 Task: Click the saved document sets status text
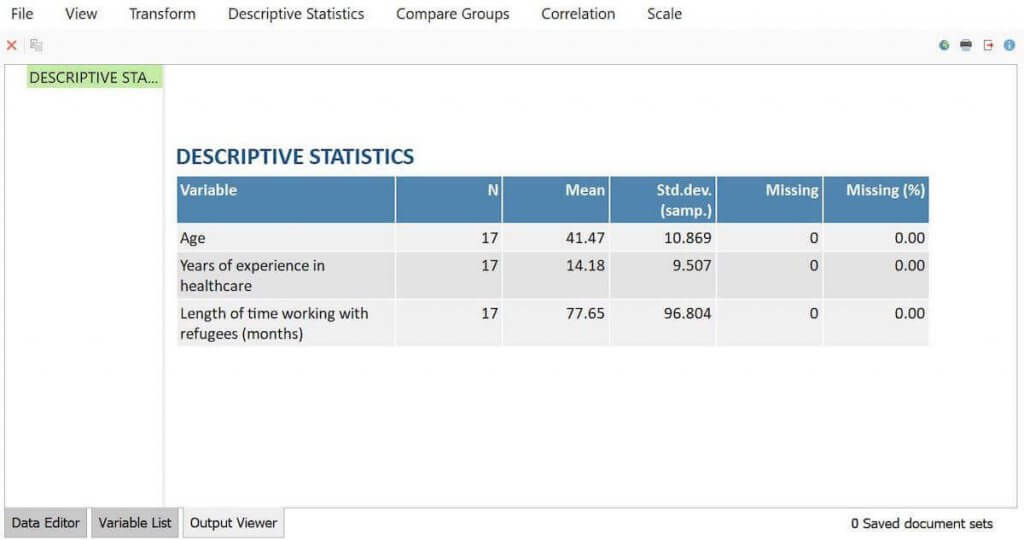coord(921,523)
